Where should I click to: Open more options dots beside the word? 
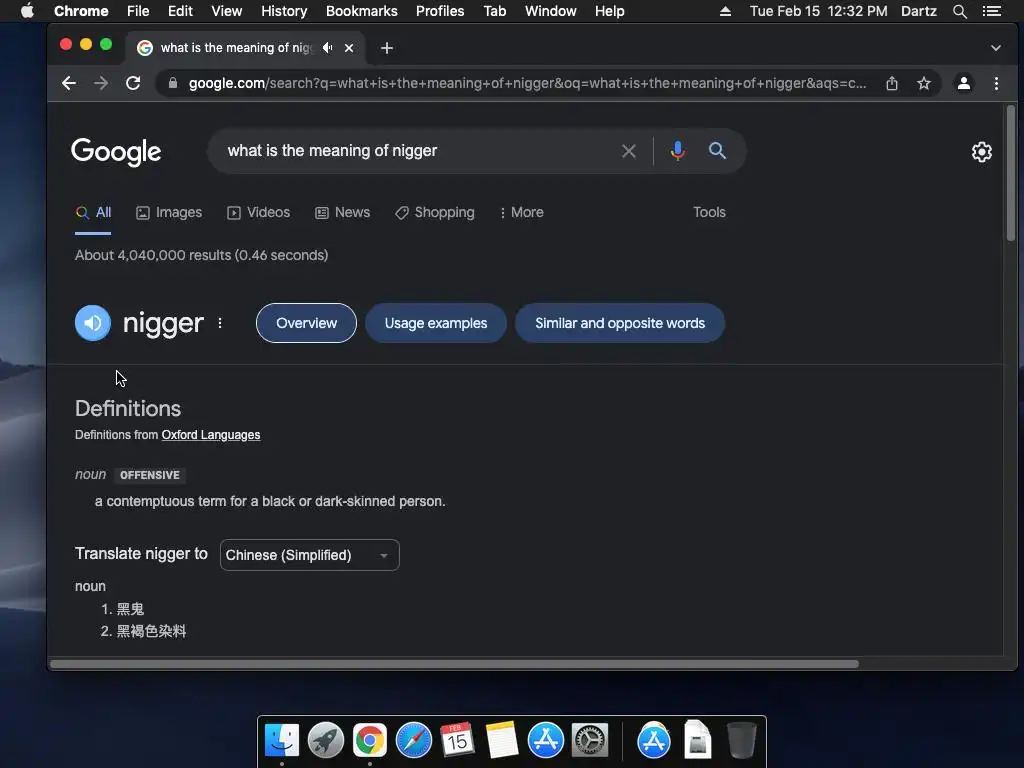click(x=220, y=323)
